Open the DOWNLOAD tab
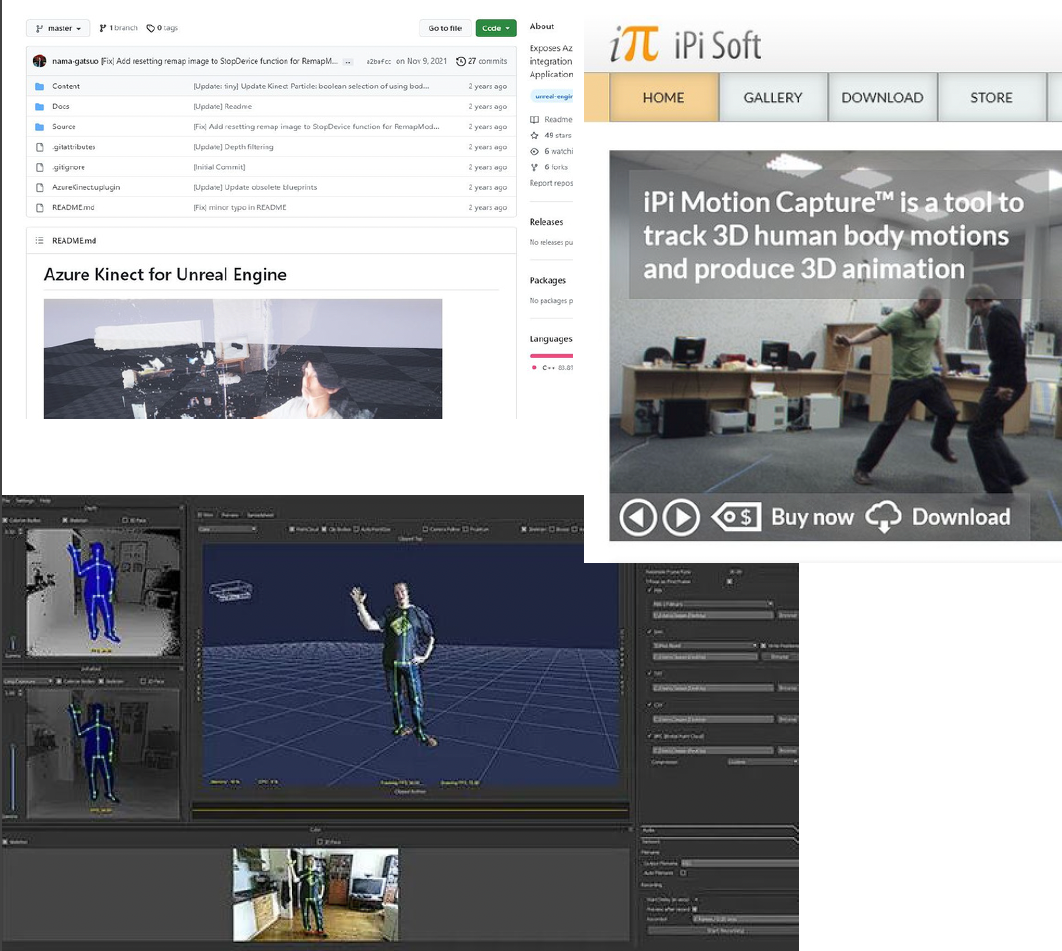The width and height of the screenshot is (1062, 951). tap(883, 98)
